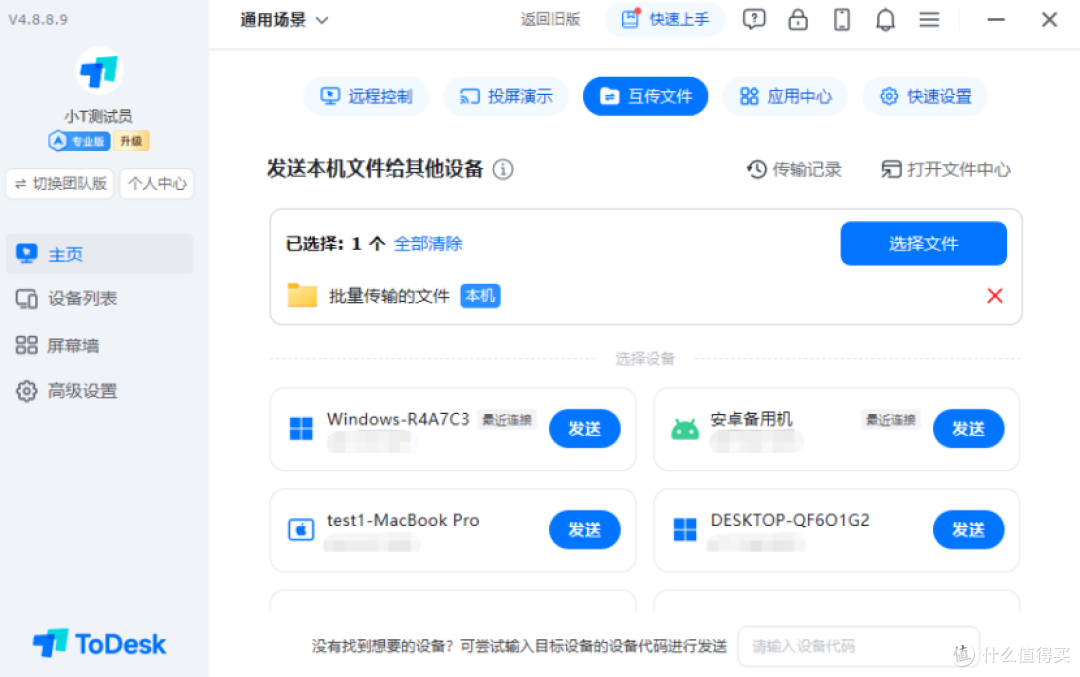
Task: Click the lock icon in title bar
Action: 798,19
